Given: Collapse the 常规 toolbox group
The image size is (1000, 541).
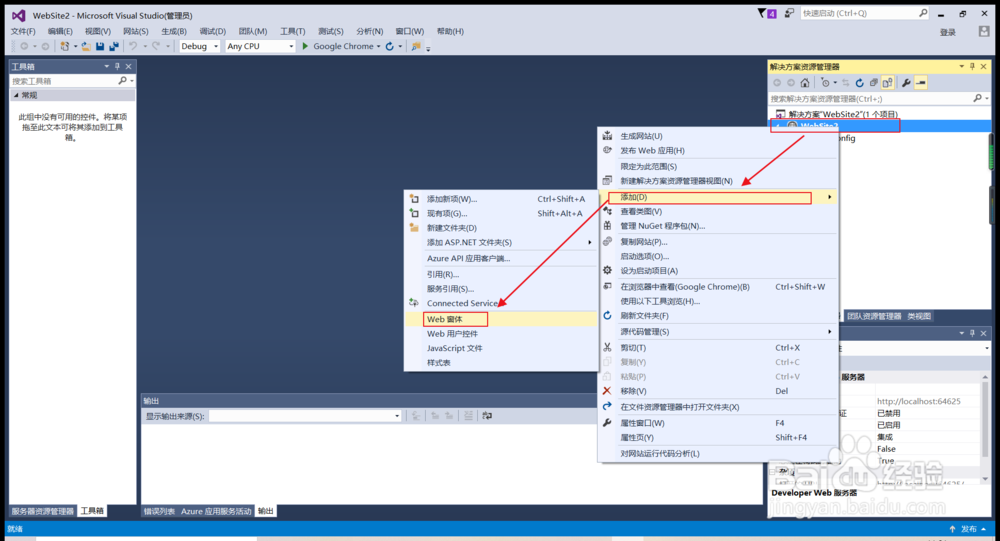Looking at the screenshot, I should [x=17, y=95].
